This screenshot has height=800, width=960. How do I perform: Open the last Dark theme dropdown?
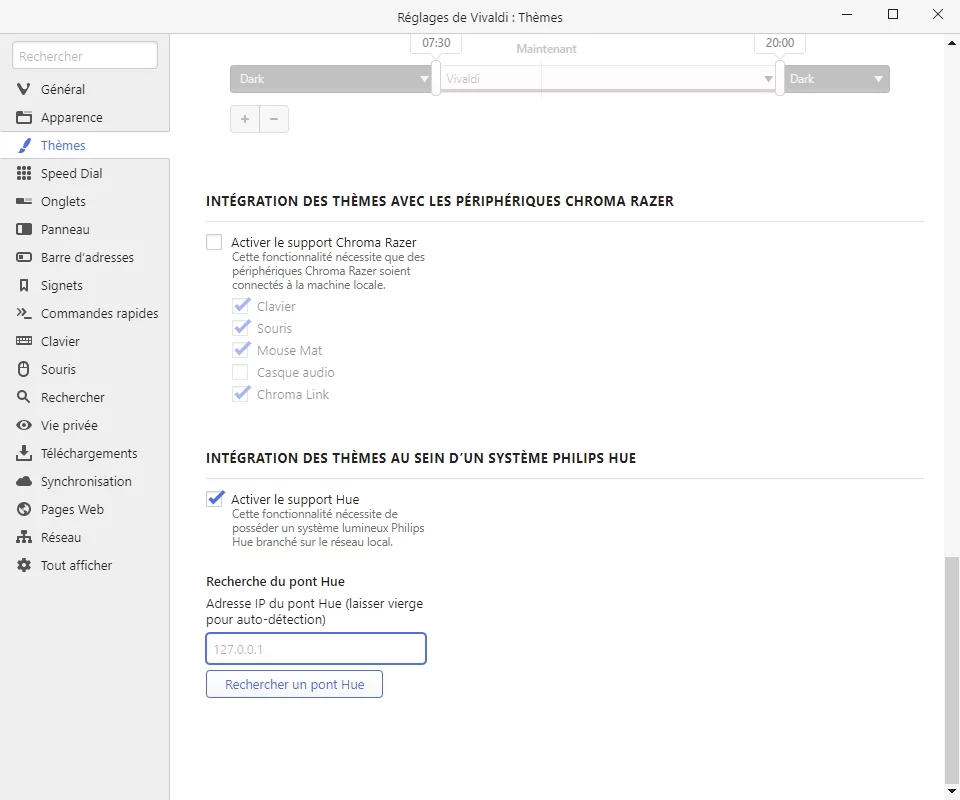click(x=837, y=79)
